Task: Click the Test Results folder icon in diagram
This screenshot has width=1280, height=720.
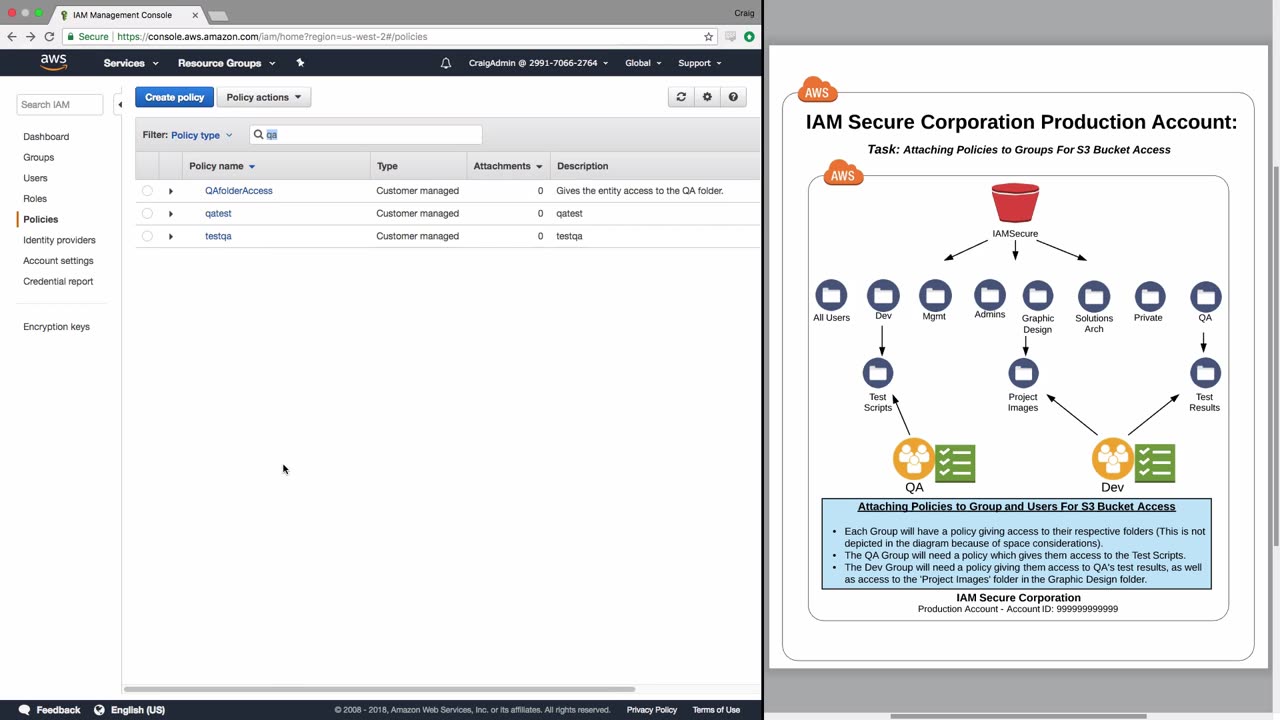Action: 1205,373
